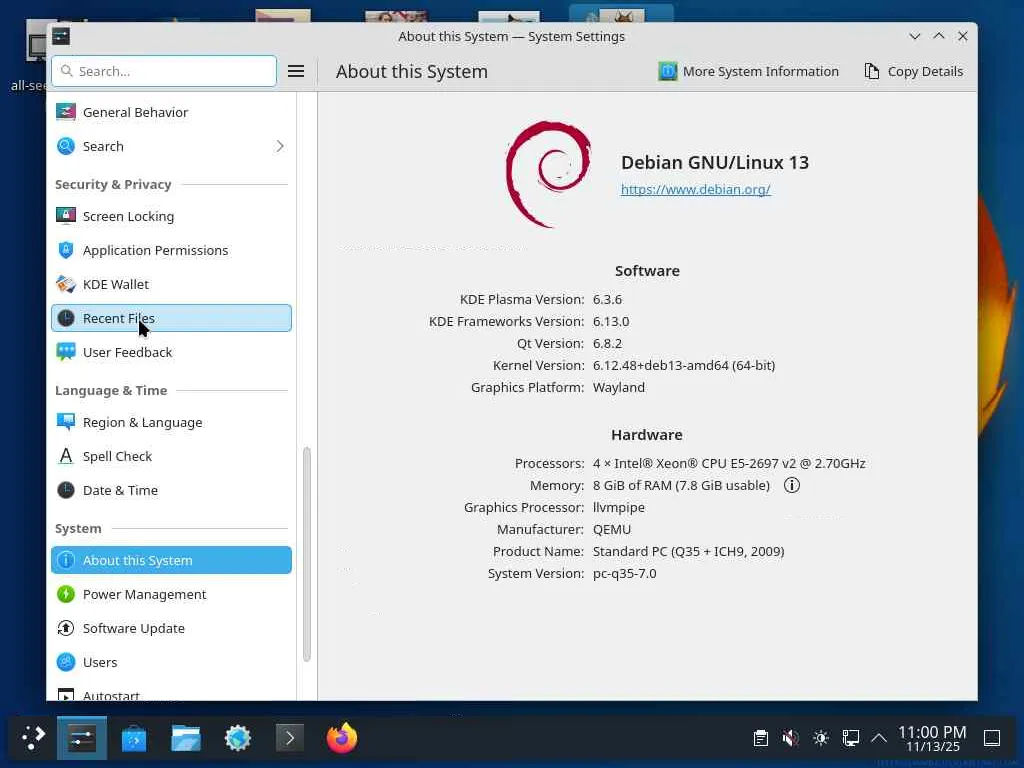1024x768 pixels.
Task: Click Copy Details button
Action: coord(914,71)
